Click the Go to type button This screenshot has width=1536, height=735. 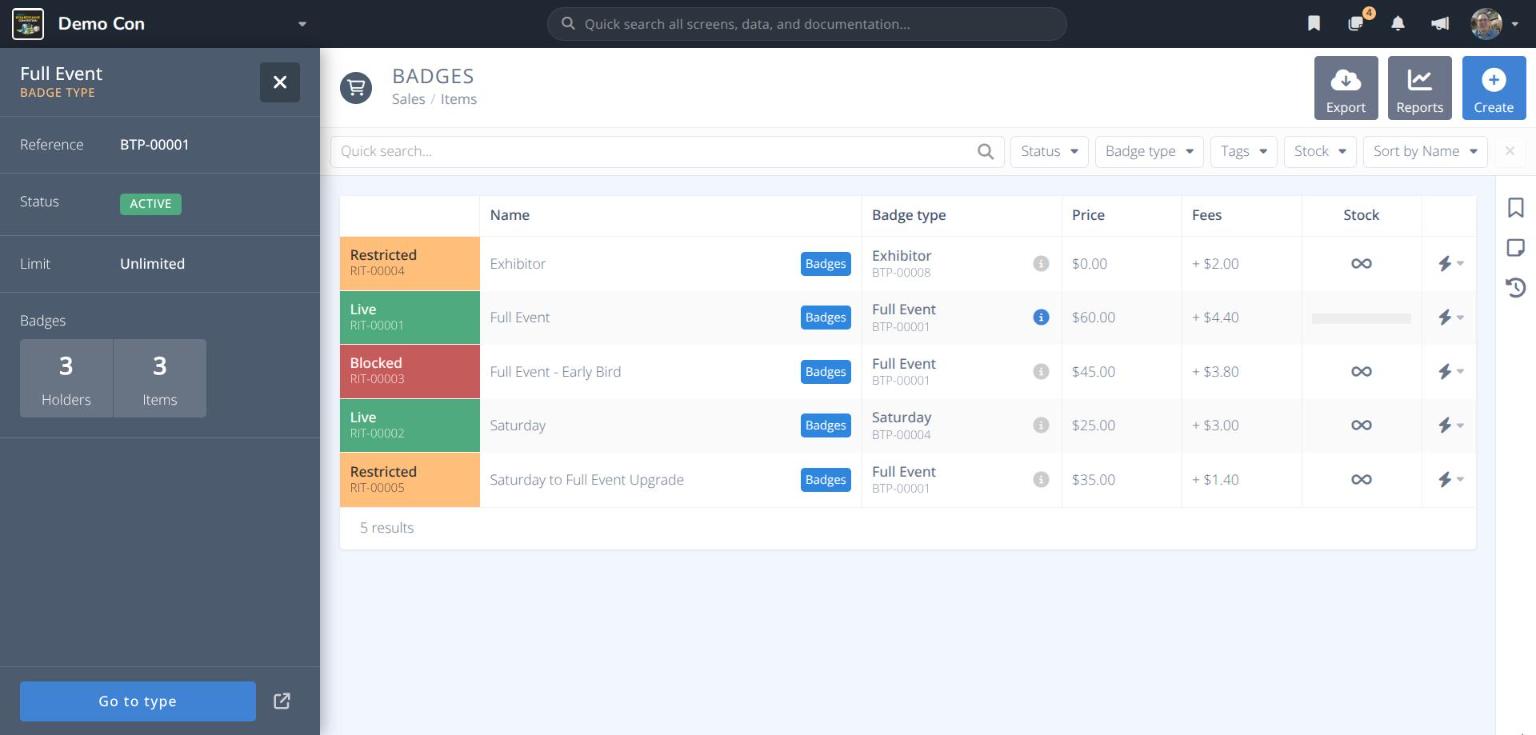point(138,701)
